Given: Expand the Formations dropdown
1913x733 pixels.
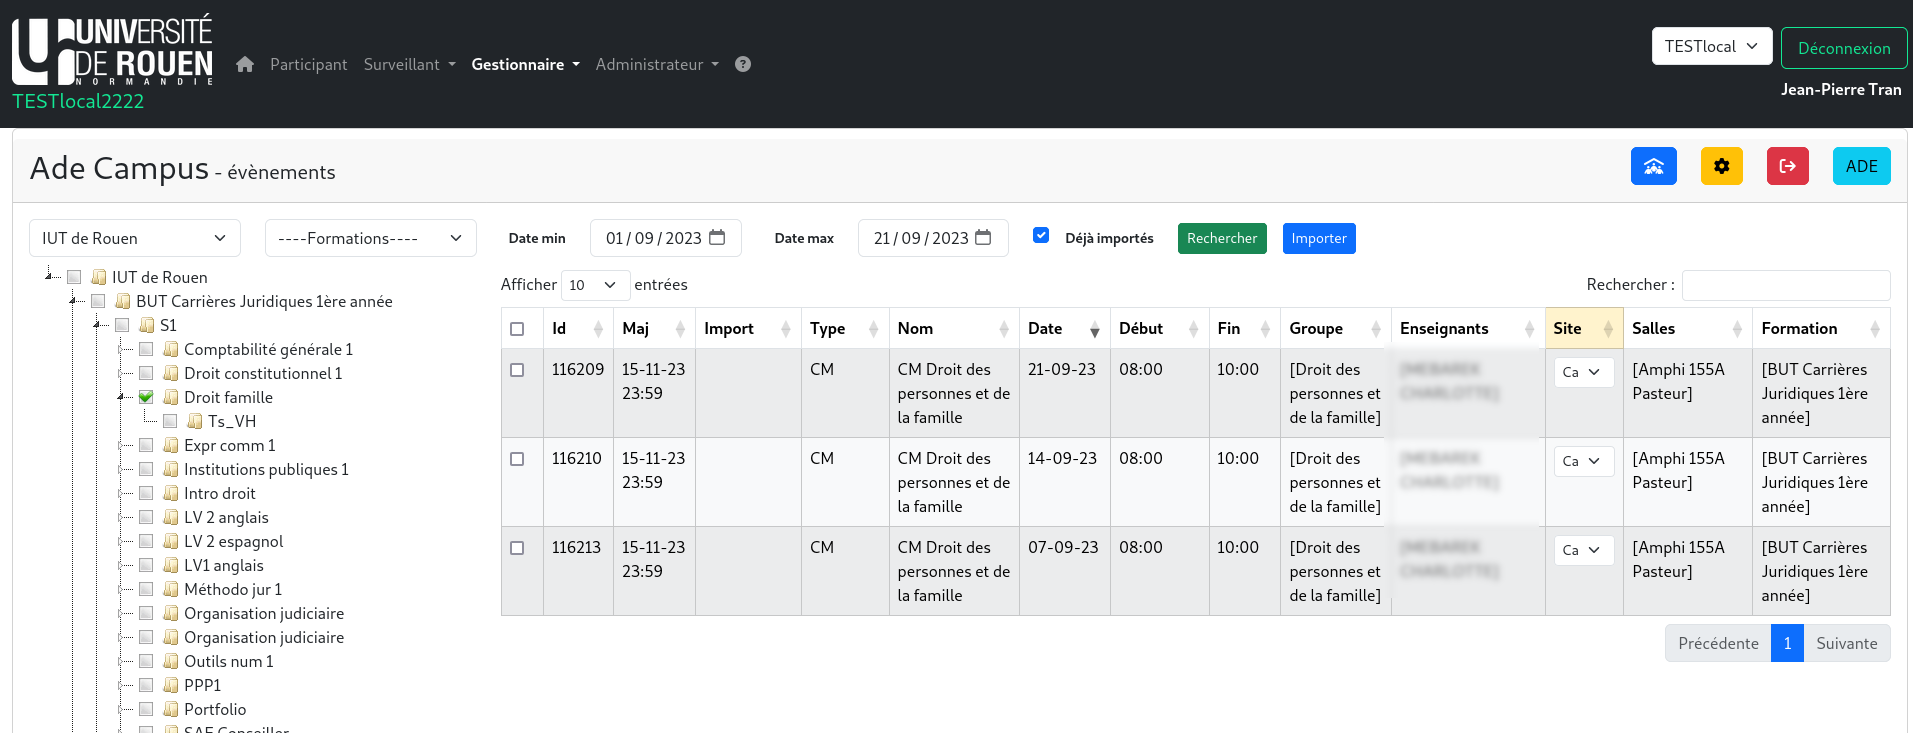Looking at the screenshot, I should pyautogui.click(x=370, y=238).
